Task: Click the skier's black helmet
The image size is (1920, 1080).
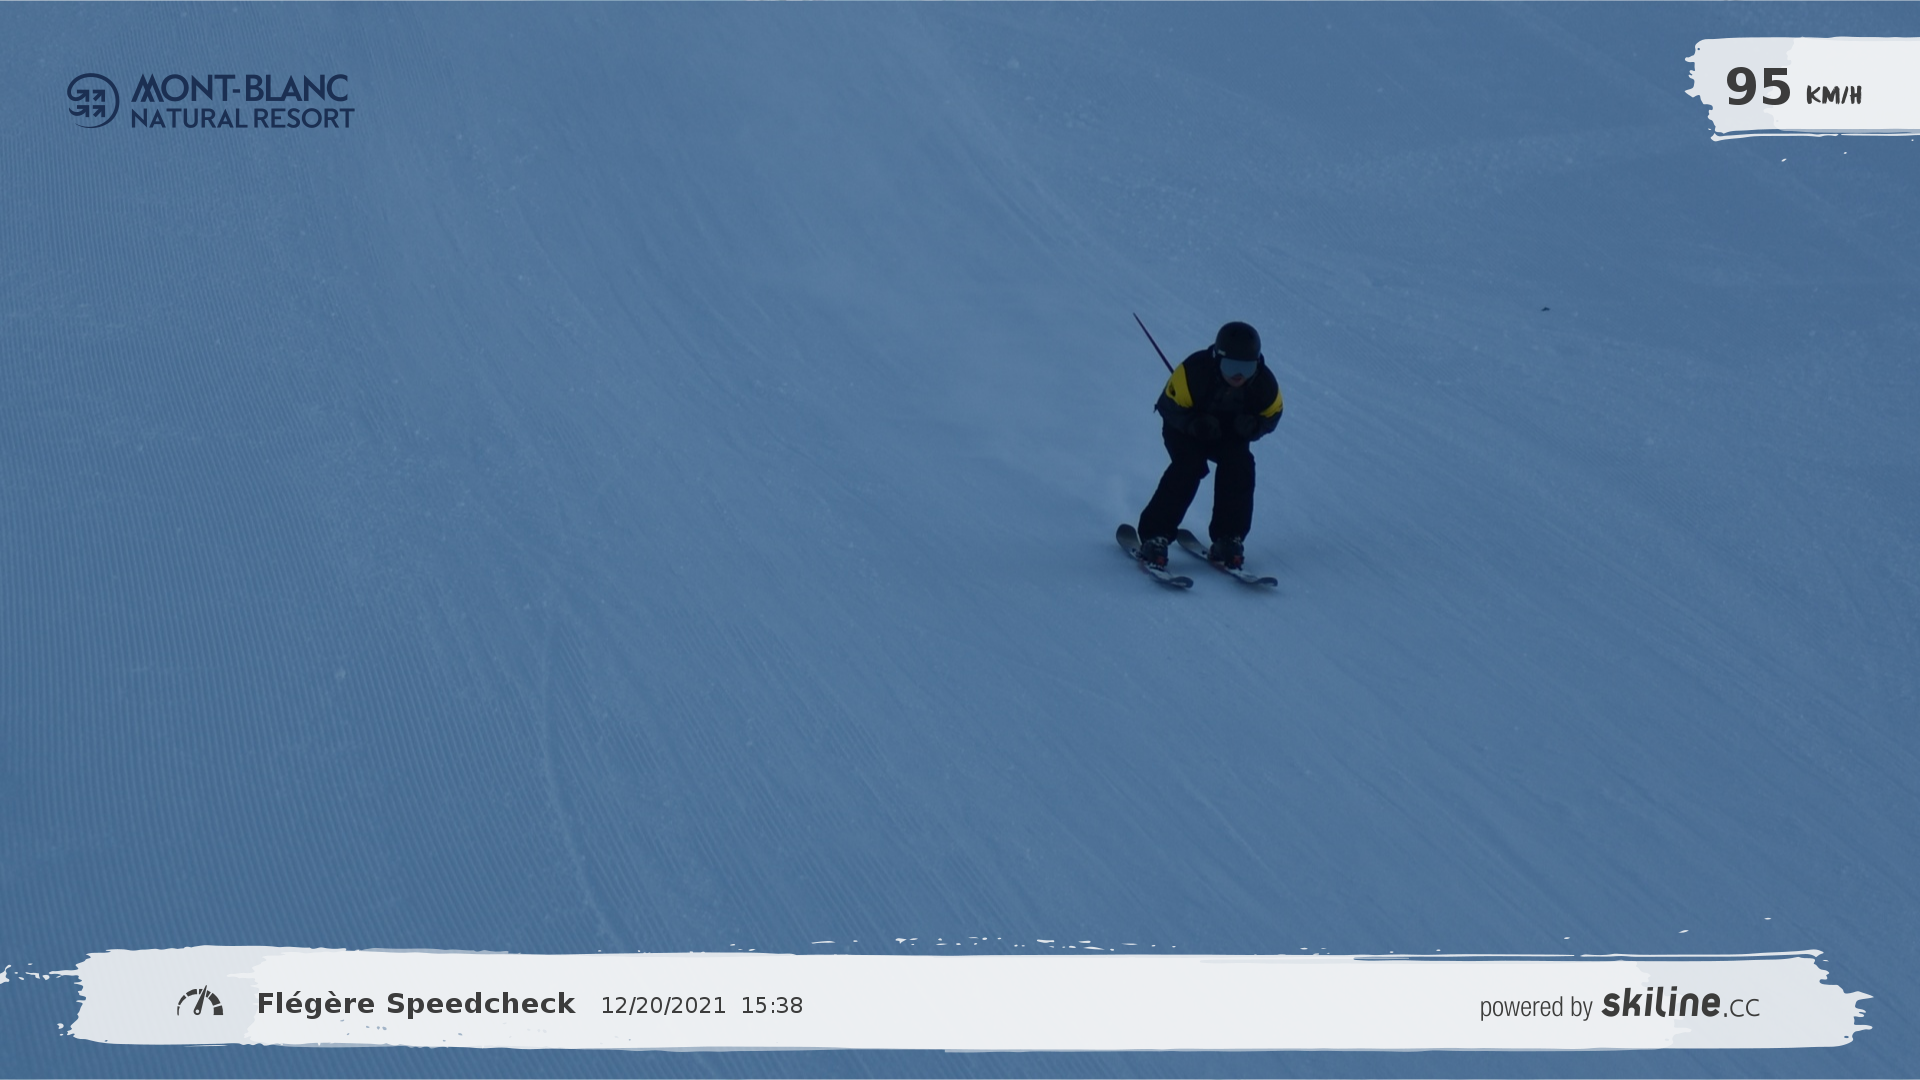Action: pyautogui.click(x=1238, y=340)
